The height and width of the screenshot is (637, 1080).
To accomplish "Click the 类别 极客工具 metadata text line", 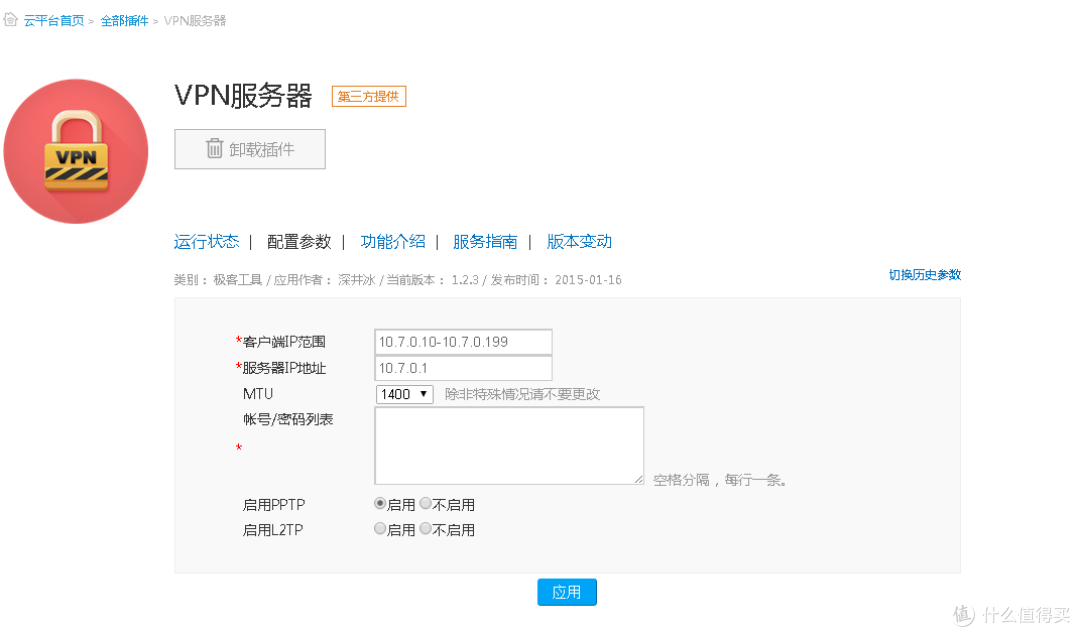I will tap(397, 280).
